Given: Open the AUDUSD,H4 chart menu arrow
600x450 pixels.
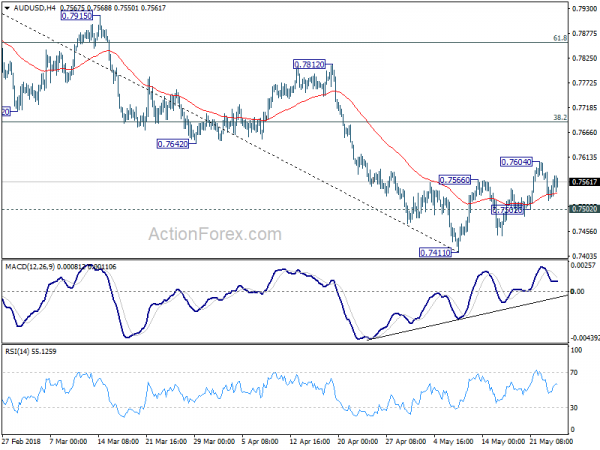Looking at the screenshot, I should tap(7, 8).
